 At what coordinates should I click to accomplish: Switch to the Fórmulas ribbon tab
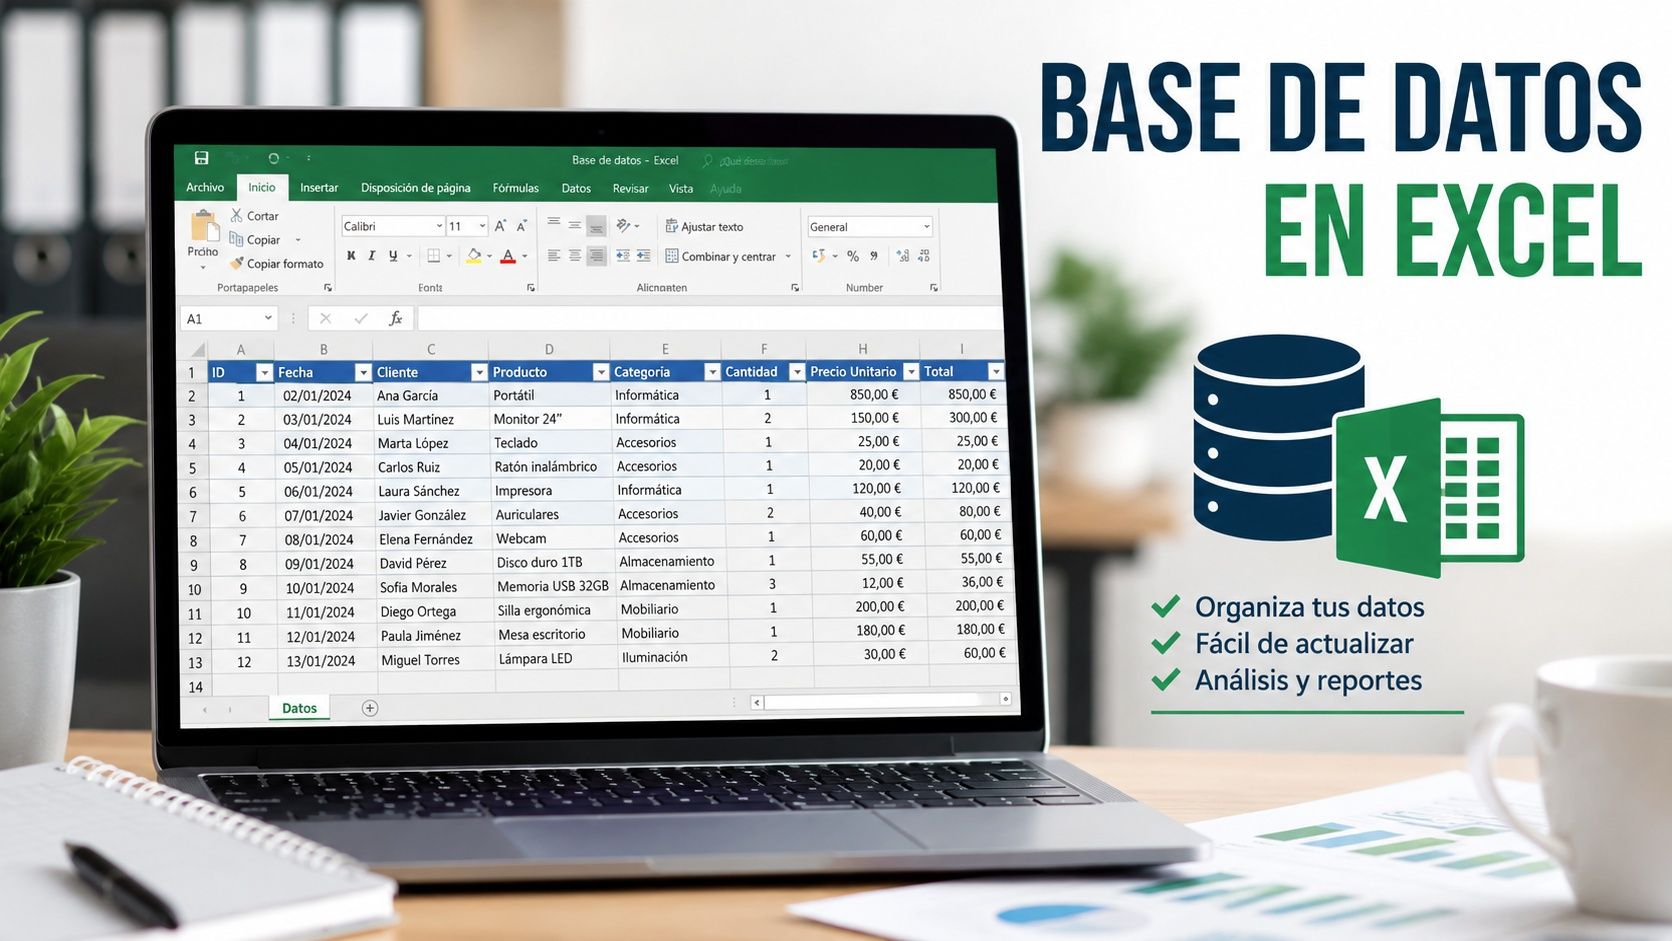516,188
